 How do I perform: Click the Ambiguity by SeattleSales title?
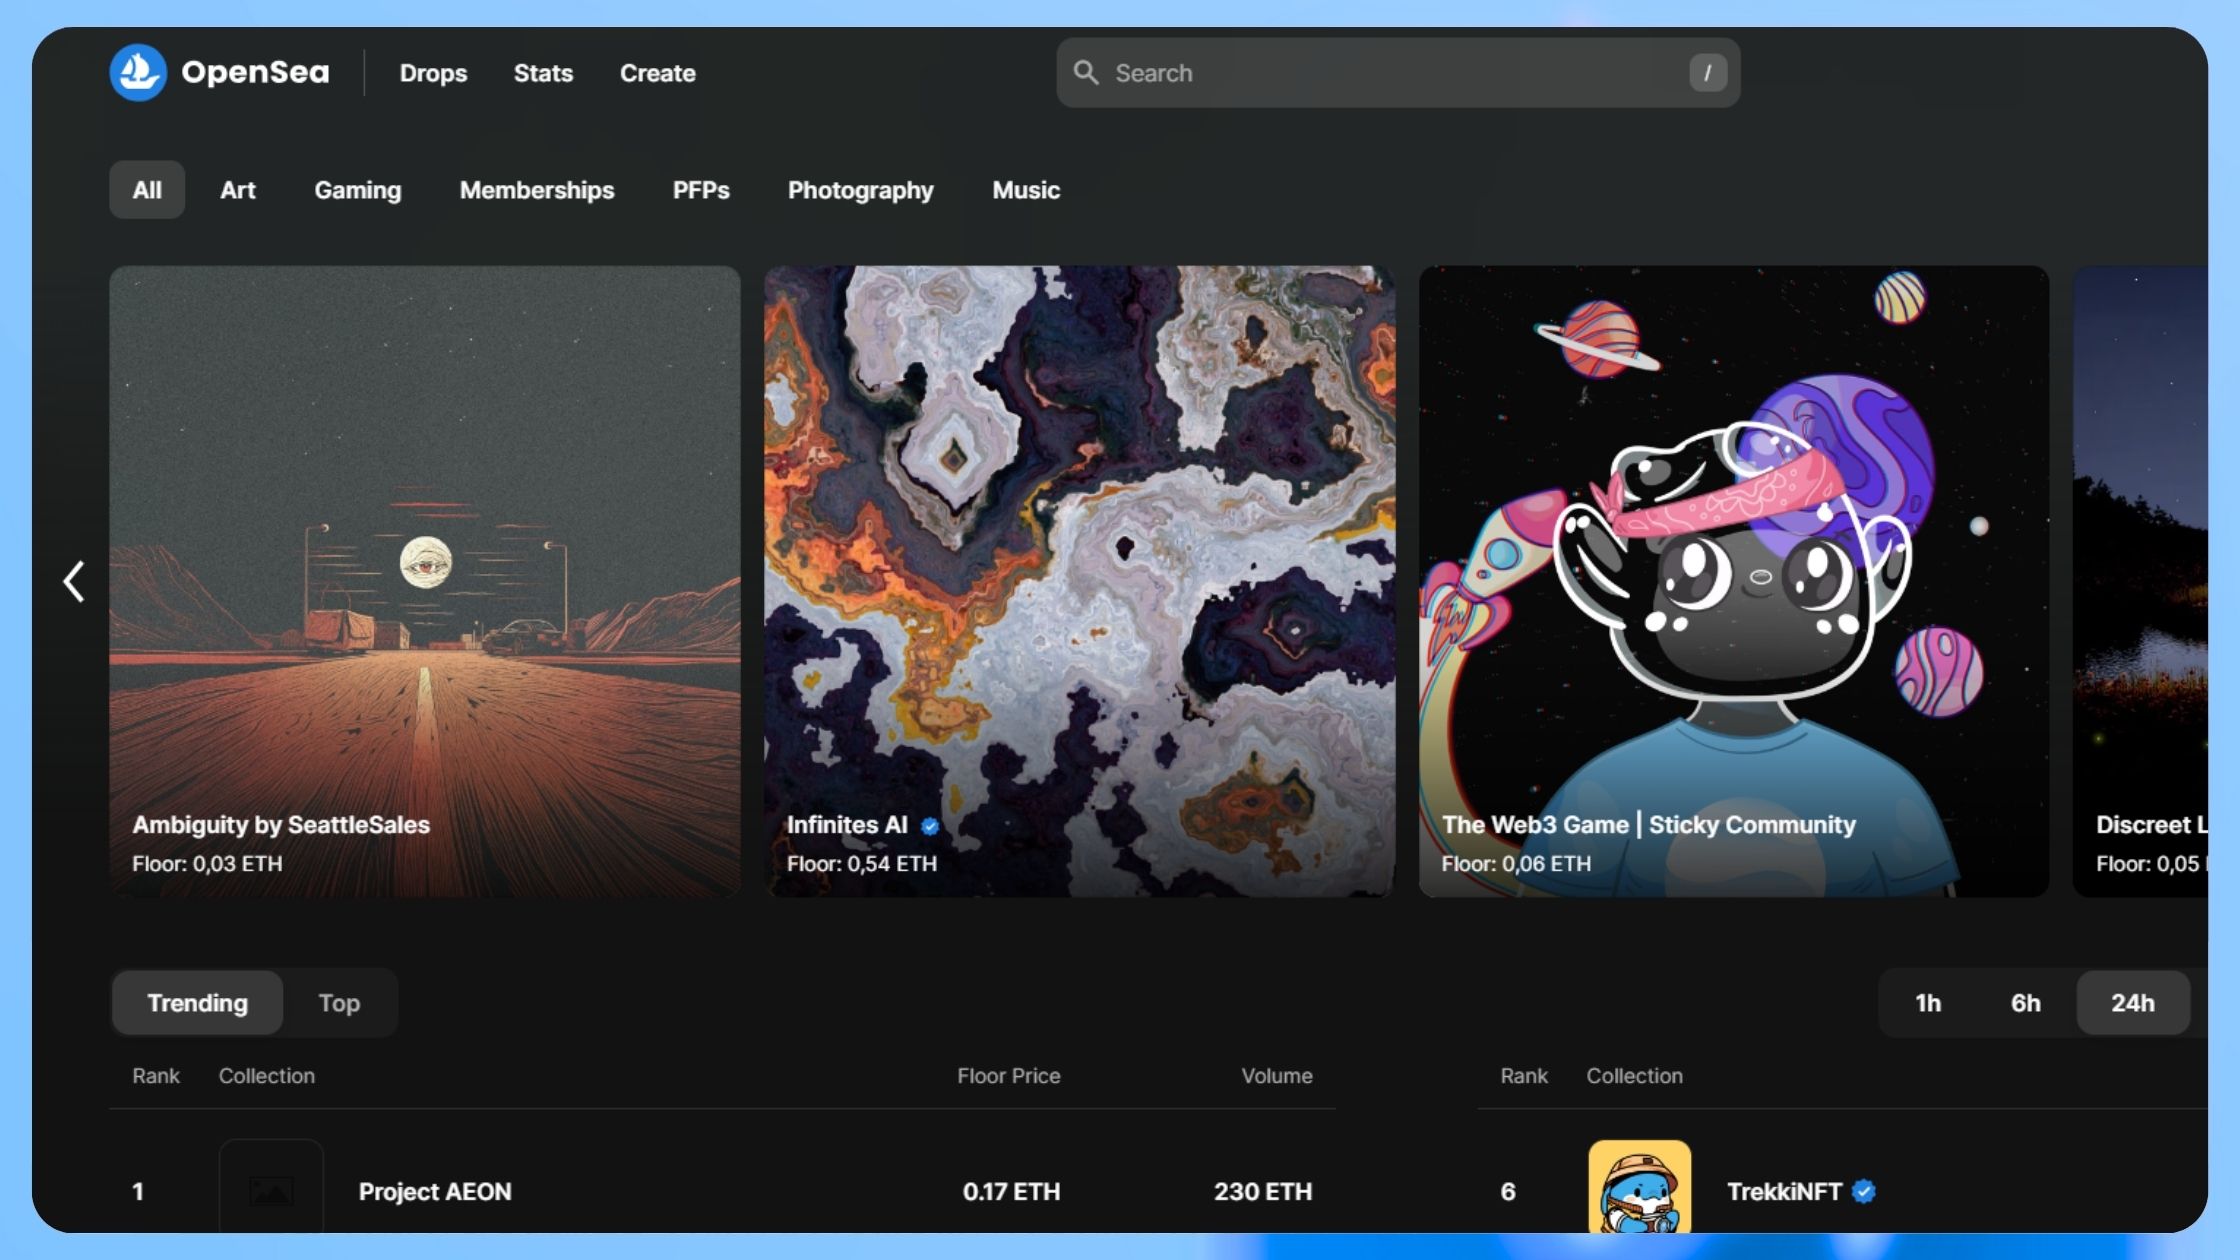[x=281, y=825]
